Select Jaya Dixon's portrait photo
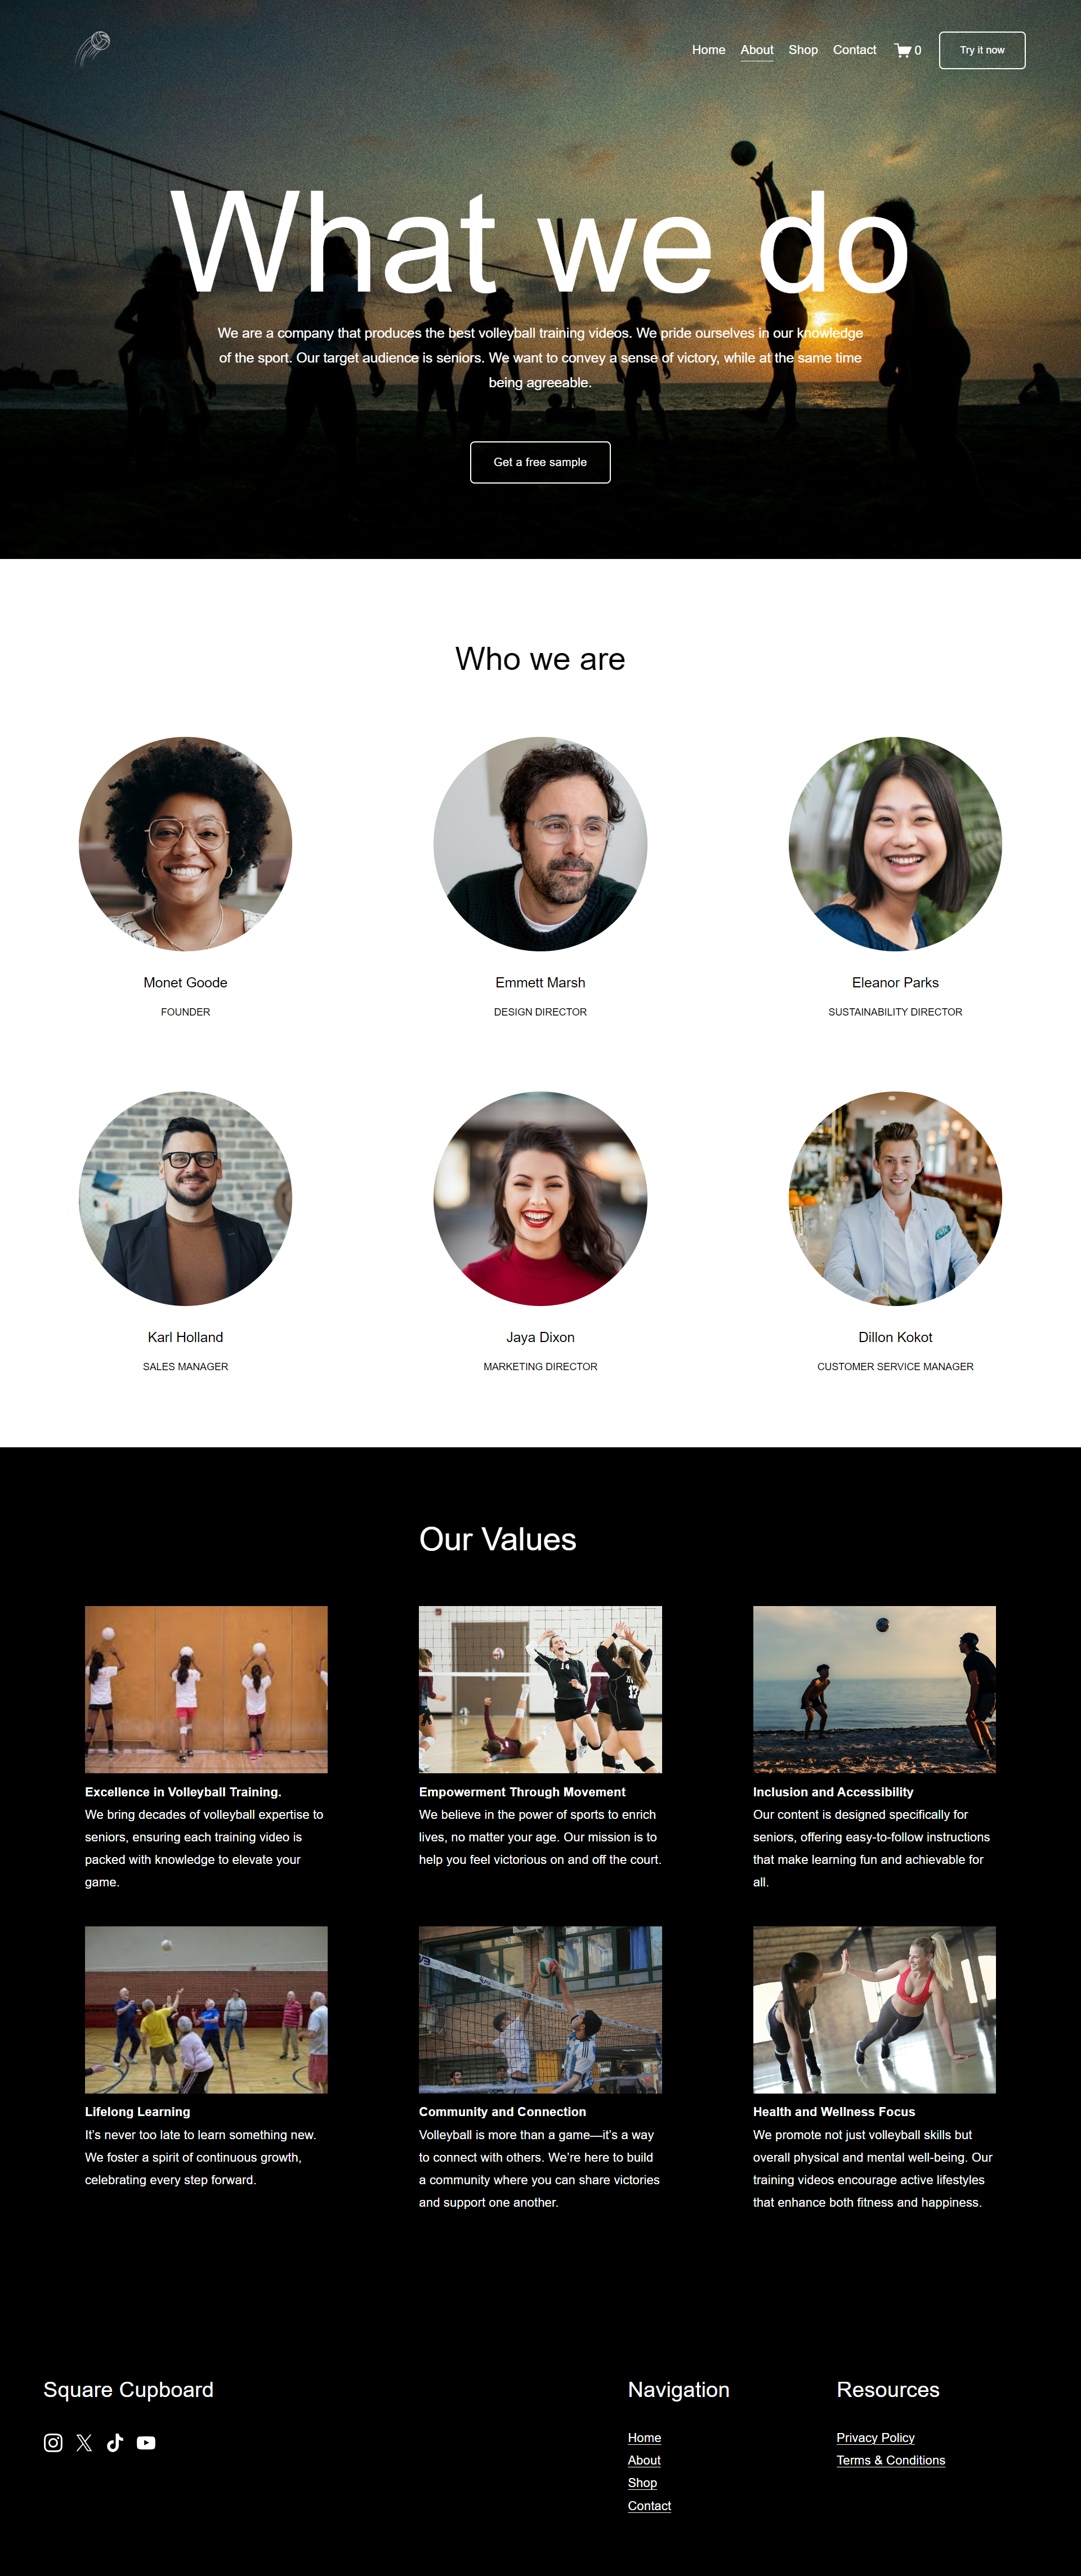The image size is (1081, 2576). point(540,1198)
